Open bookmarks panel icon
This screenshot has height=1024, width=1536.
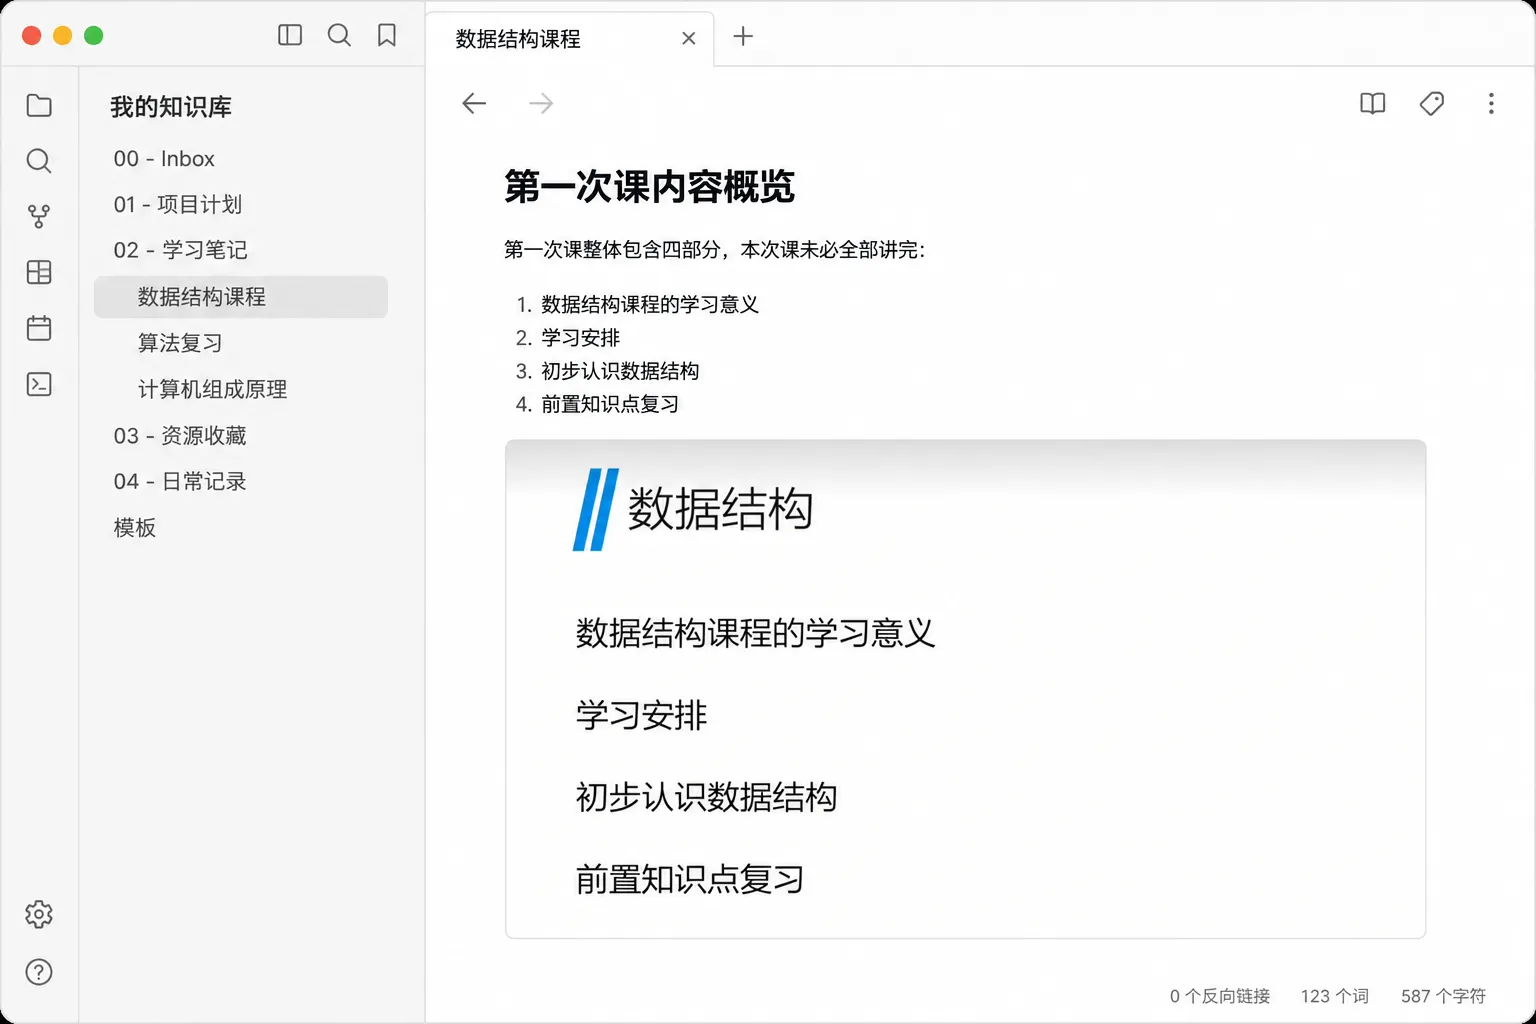[x=387, y=36]
